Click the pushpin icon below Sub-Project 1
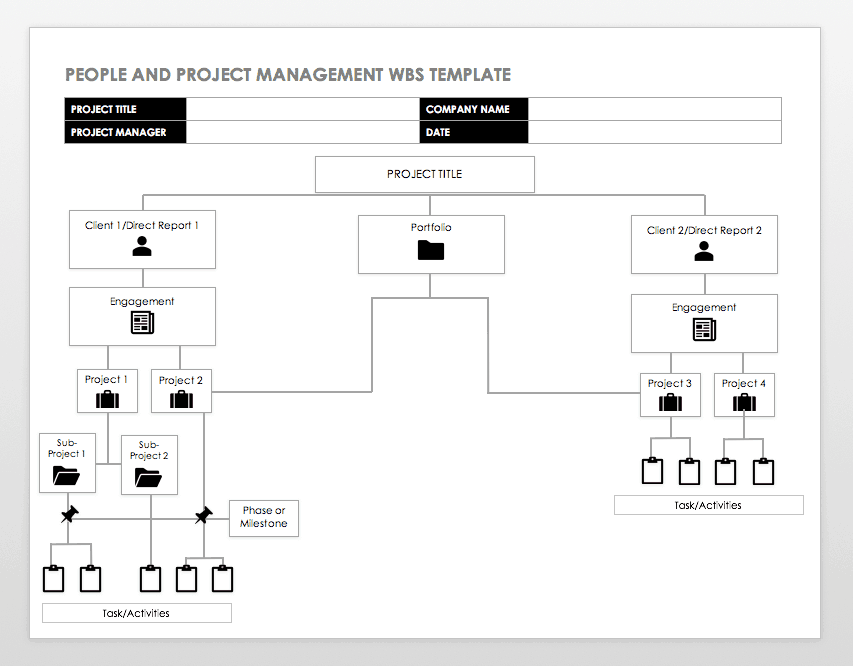The image size is (853, 666). click(69, 514)
